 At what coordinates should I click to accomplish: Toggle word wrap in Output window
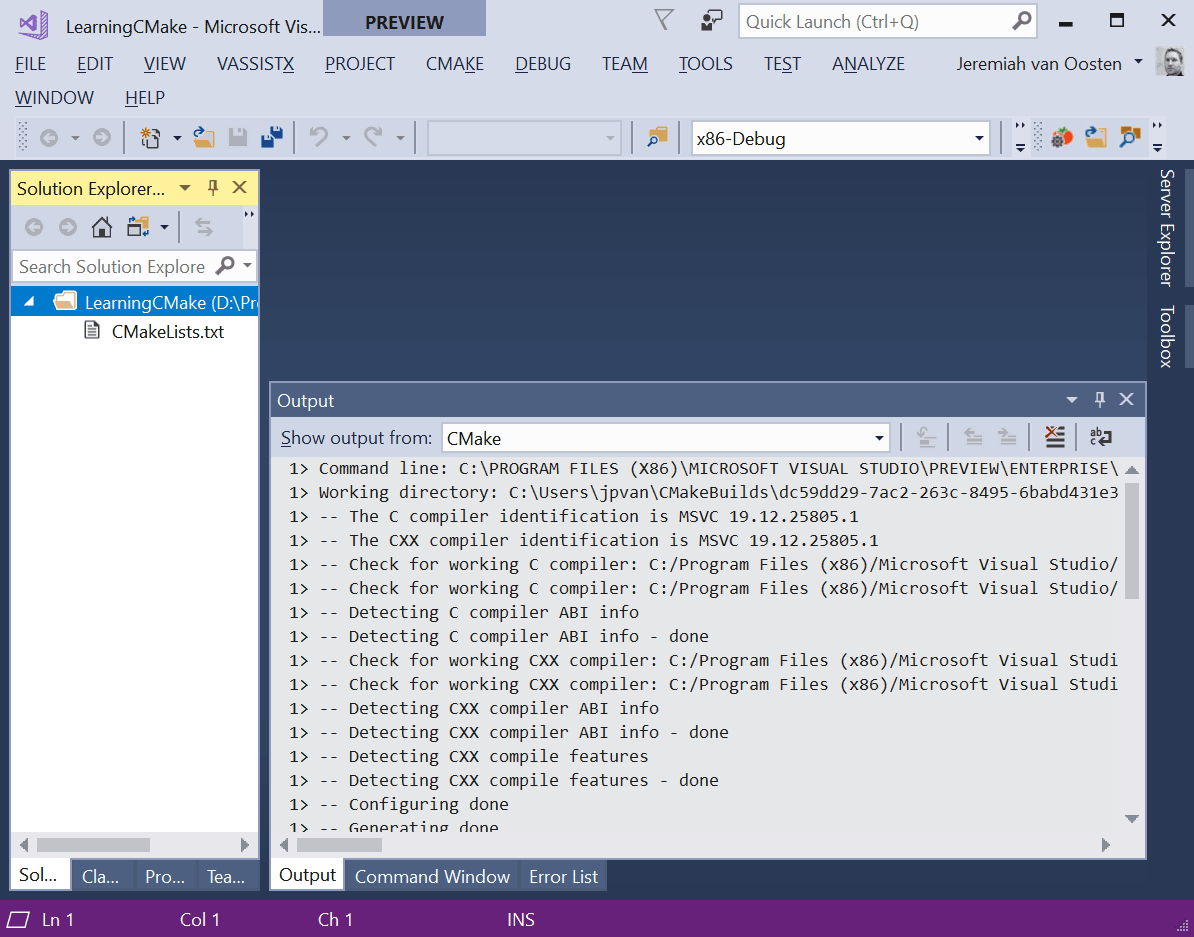pos(1101,437)
